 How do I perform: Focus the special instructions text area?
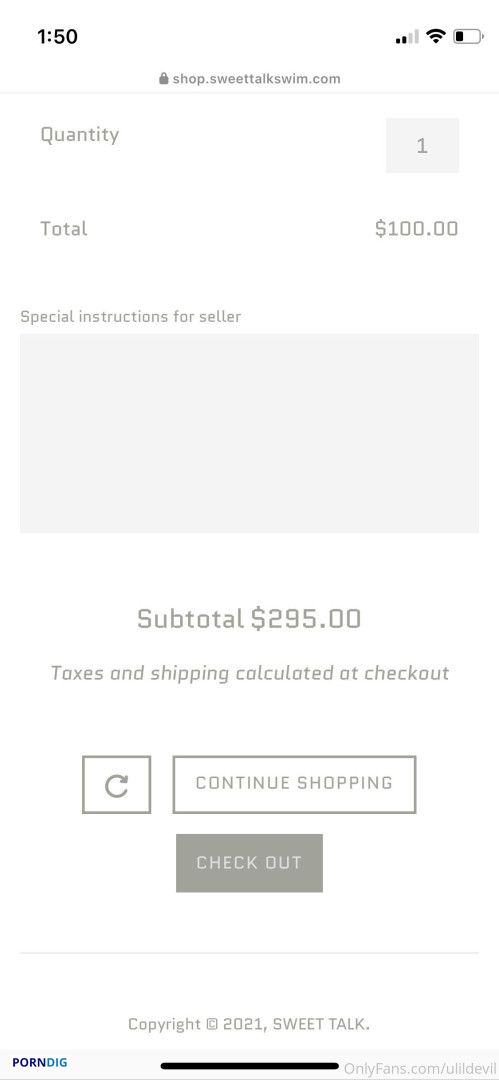(250, 433)
